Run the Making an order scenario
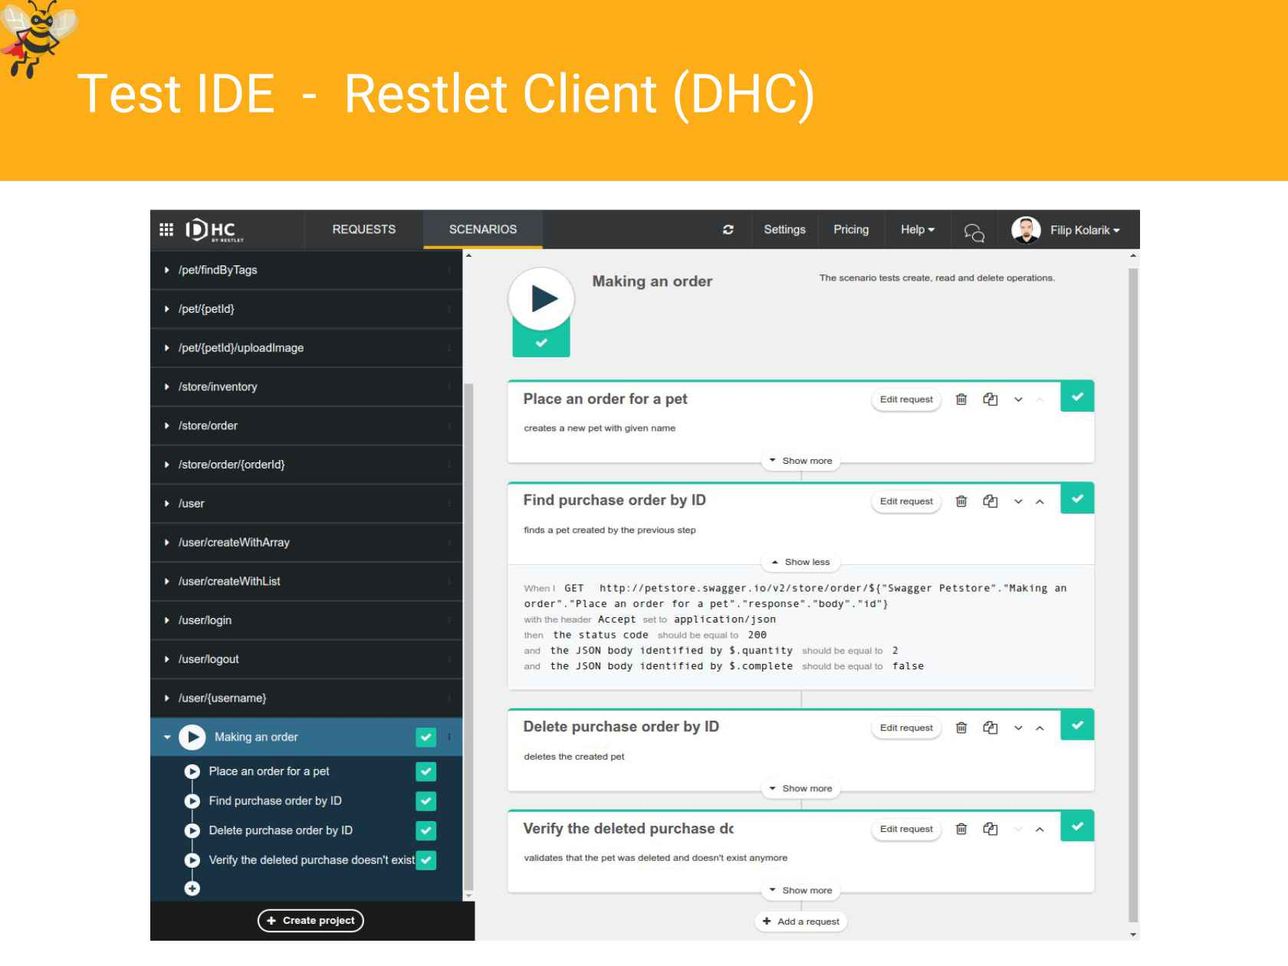The height and width of the screenshot is (966, 1288). click(541, 298)
